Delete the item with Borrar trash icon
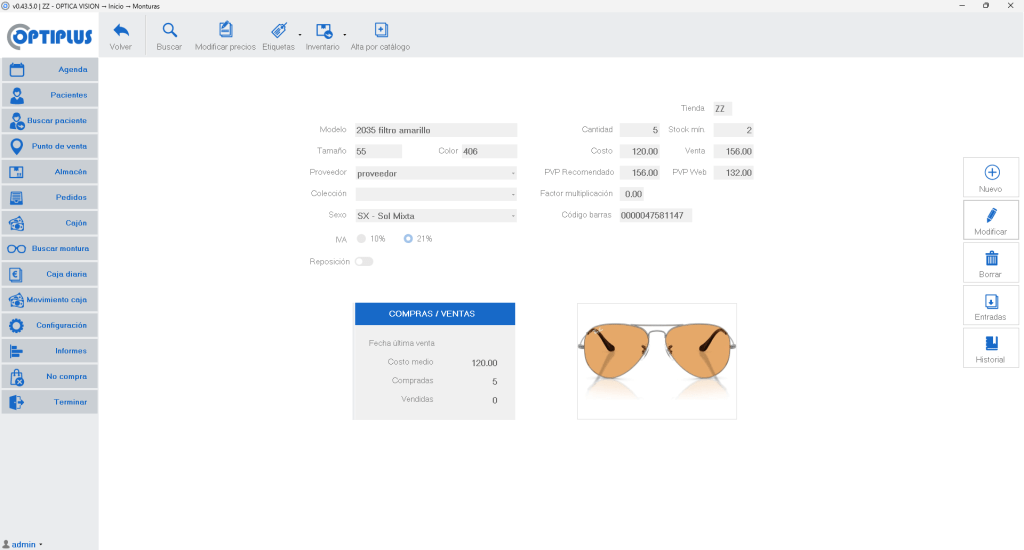 [x=991, y=258]
